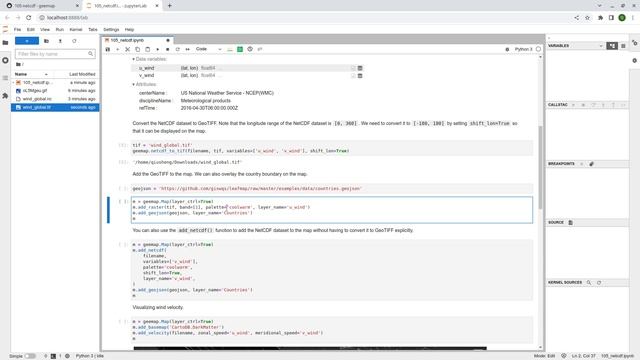Image resolution: width=640 pixels, height=360 pixels.
Task: Restart kernel and run all cells
Action: coord(188,49)
